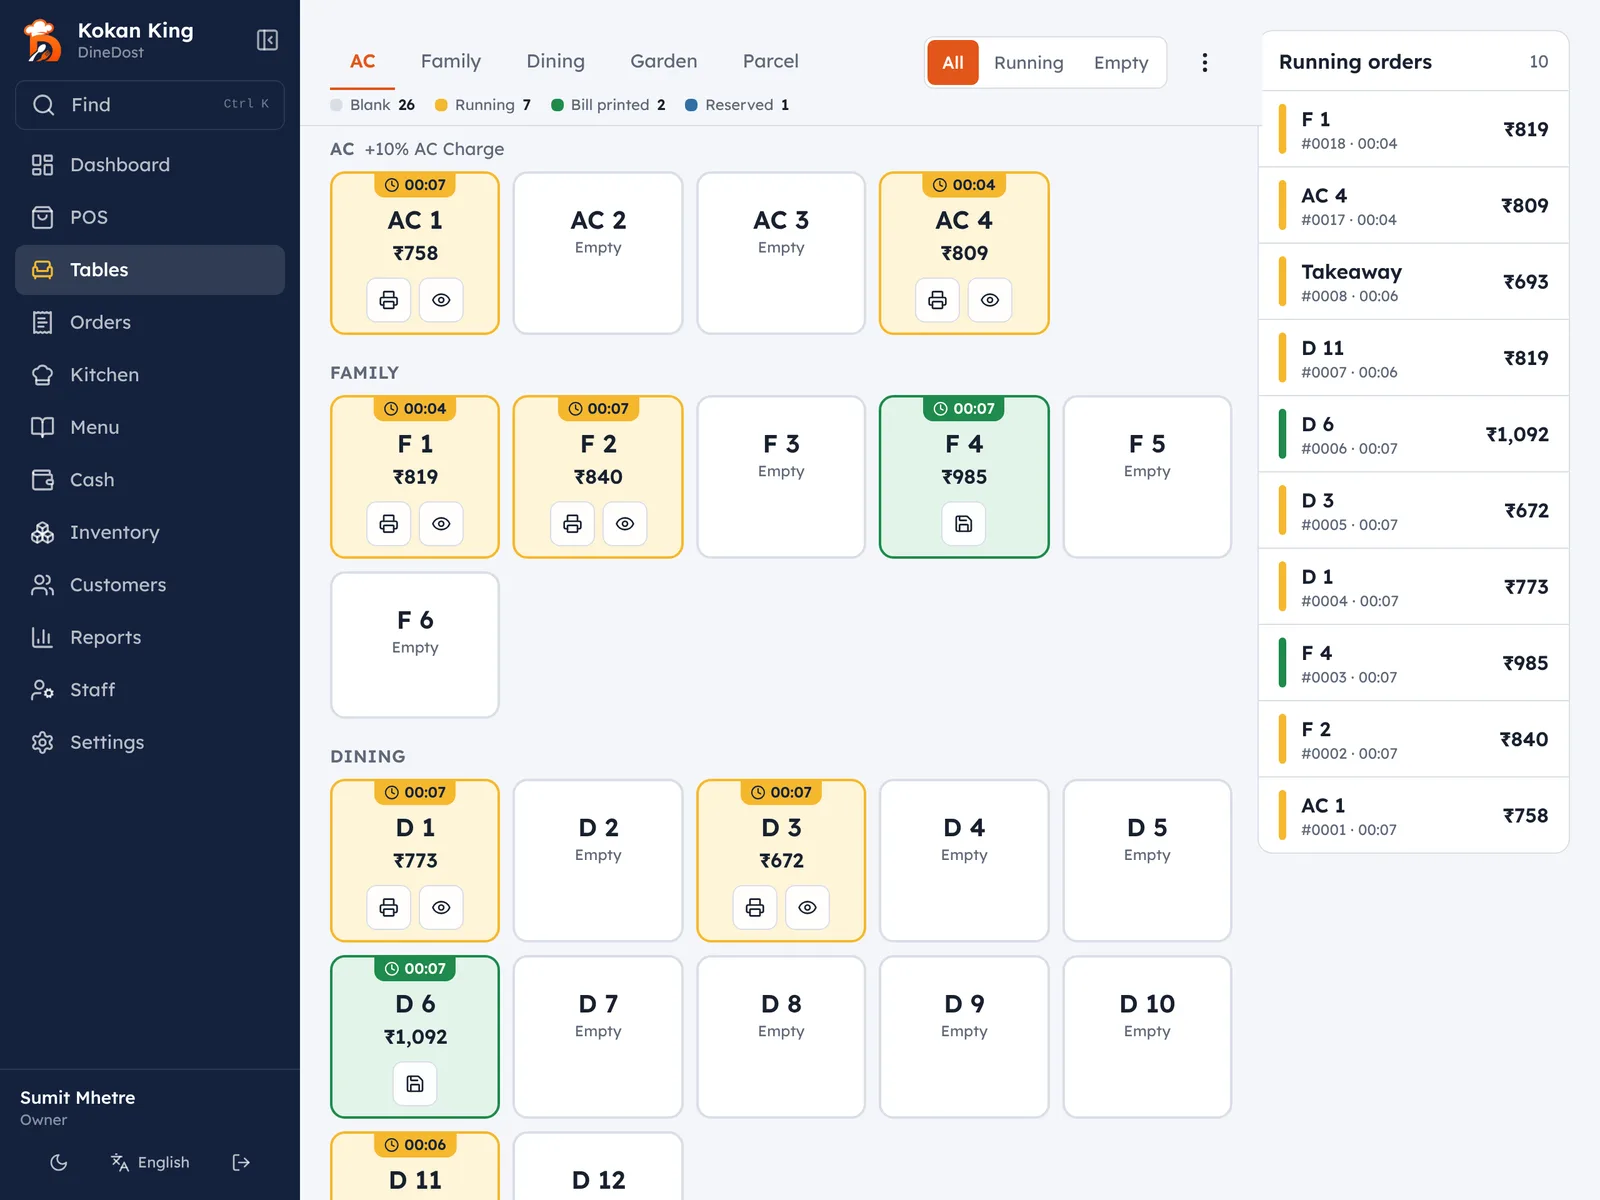Go to Kitchen section

coord(150,375)
